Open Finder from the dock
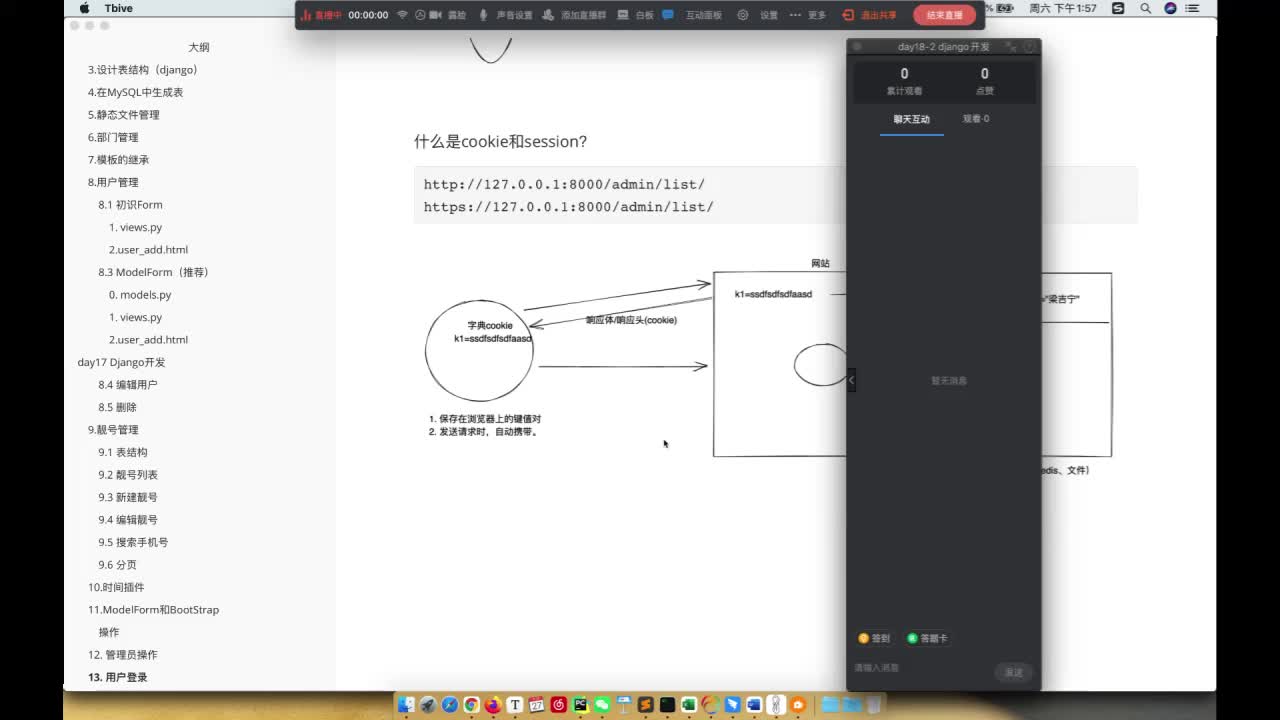 pos(405,705)
